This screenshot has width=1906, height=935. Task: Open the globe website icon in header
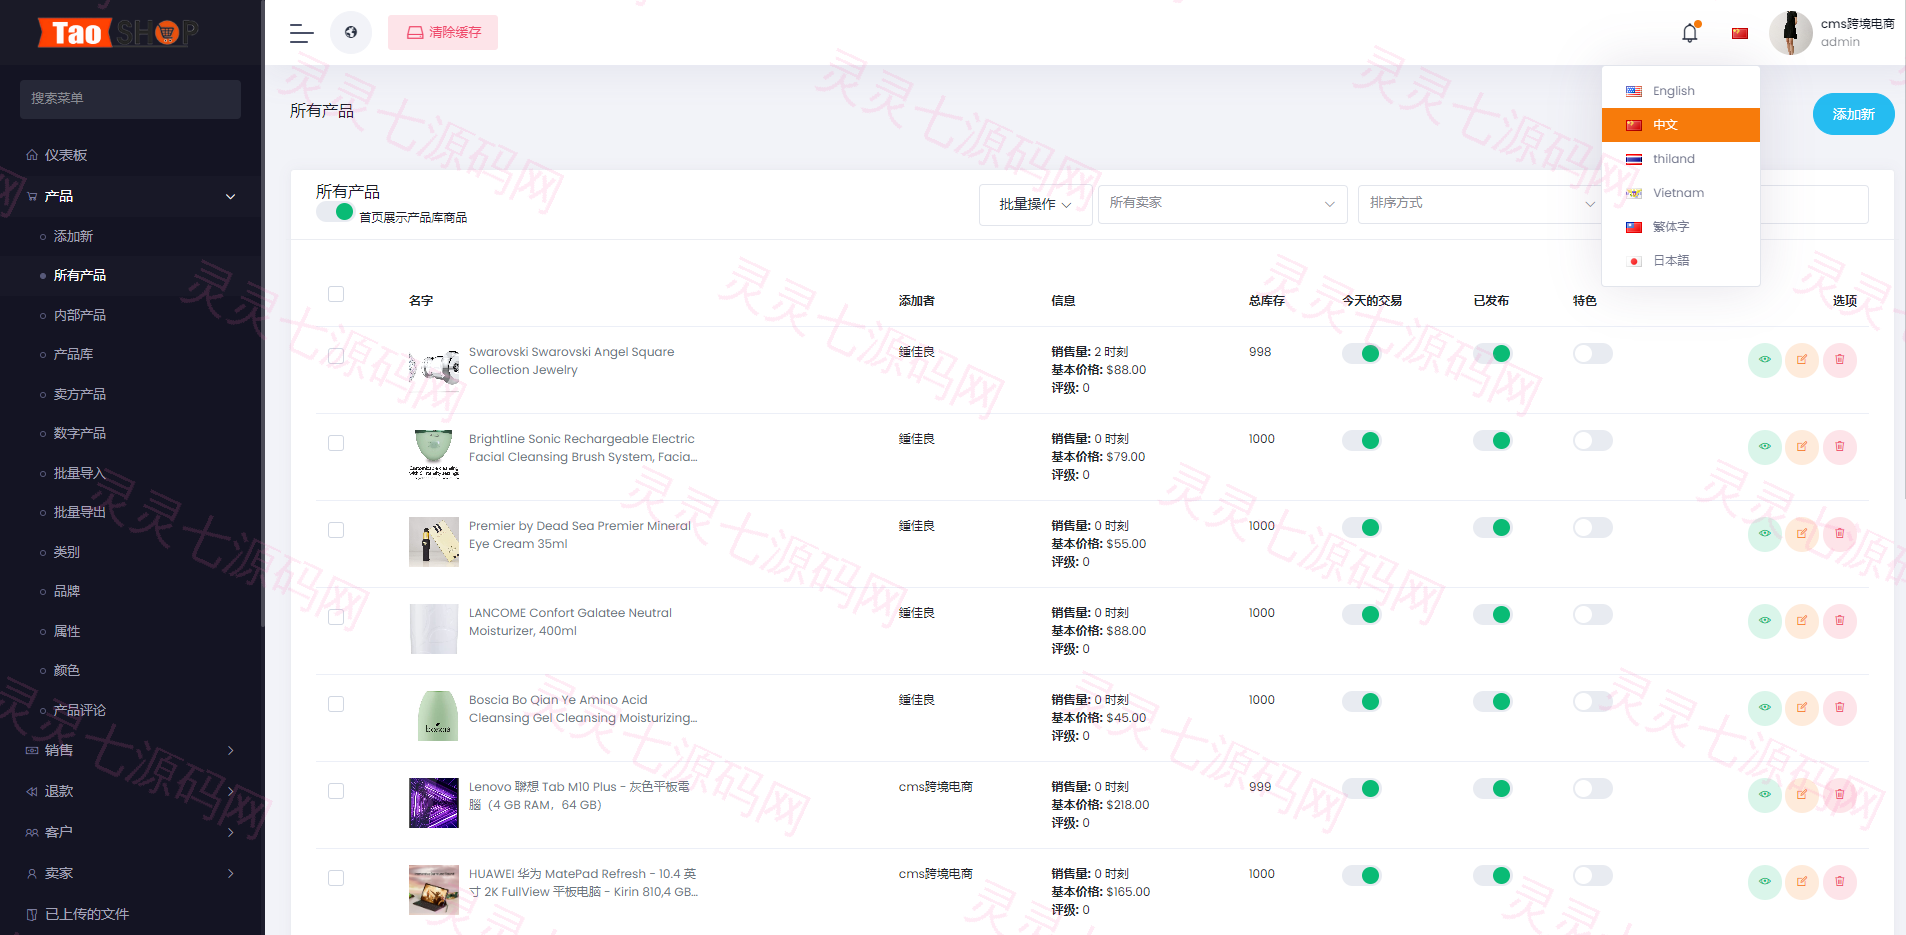(351, 33)
